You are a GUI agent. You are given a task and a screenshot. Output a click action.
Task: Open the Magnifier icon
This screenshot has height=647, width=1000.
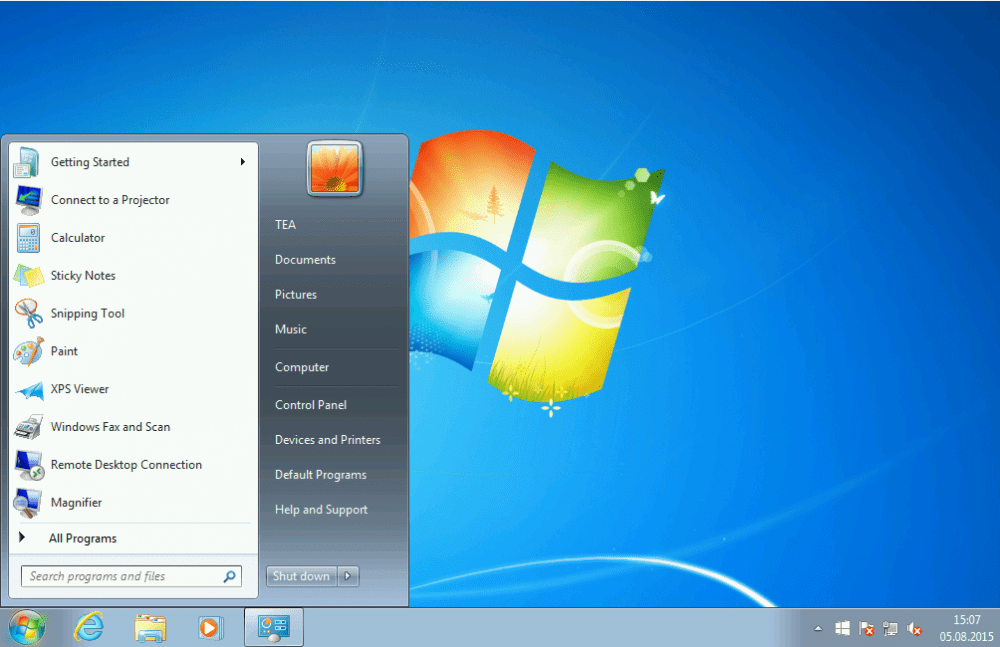click(x=28, y=503)
